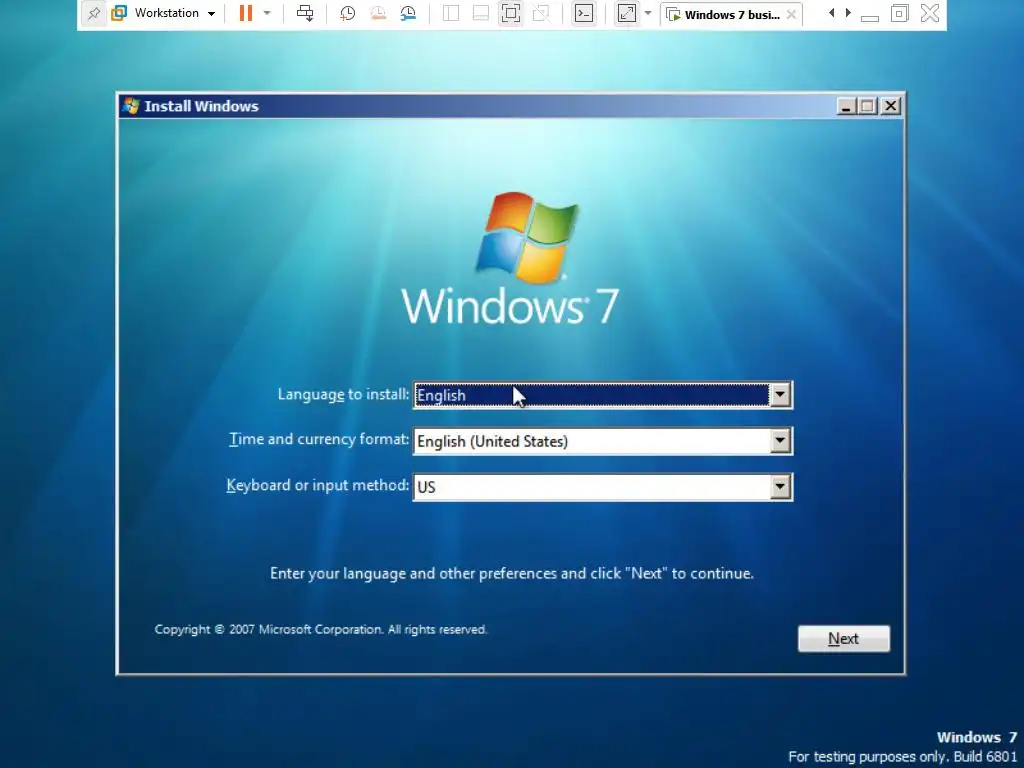Revert VM to previous snapshot
The width and height of the screenshot is (1024, 768).
tap(378, 13)
